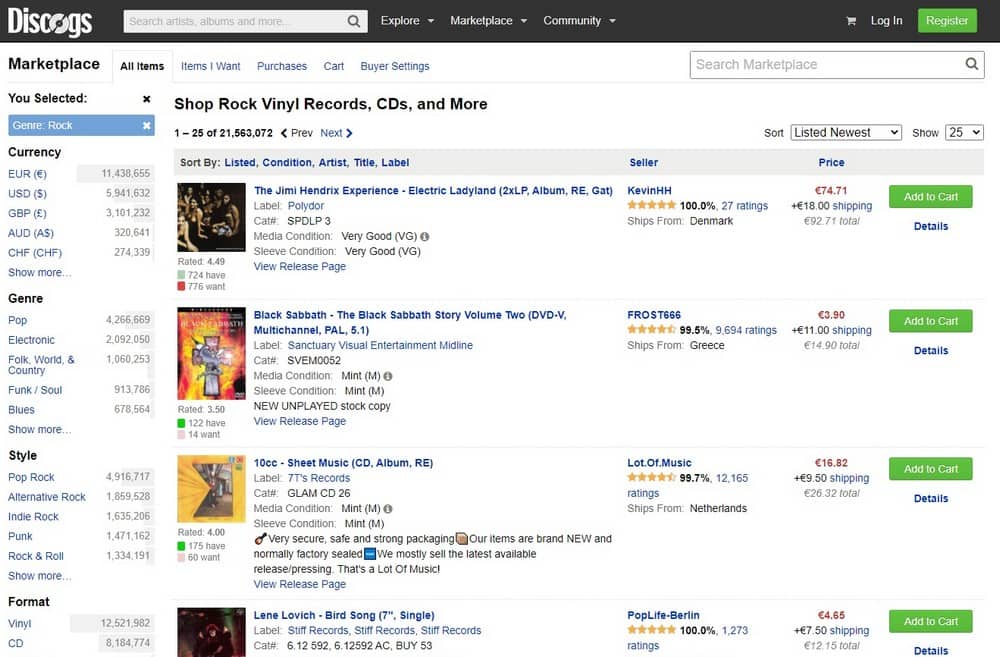View Details for Electric Ladyland listing

click(x=930, y=226)
